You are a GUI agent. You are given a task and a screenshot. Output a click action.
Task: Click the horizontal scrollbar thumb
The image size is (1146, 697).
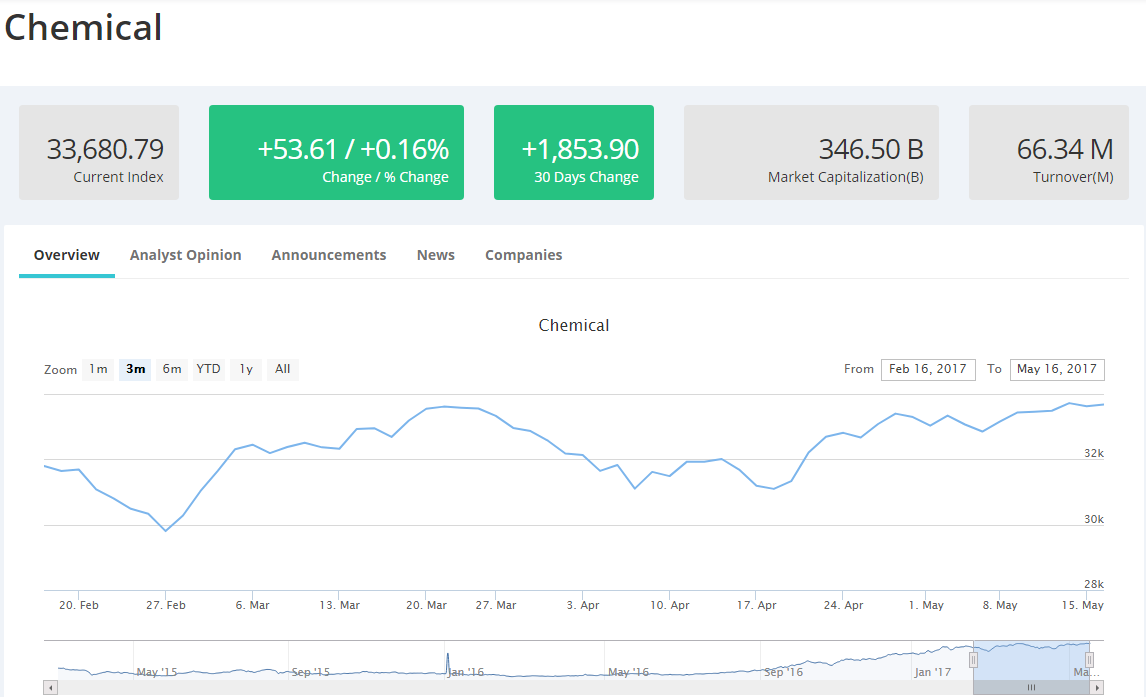coord(1031,687)
